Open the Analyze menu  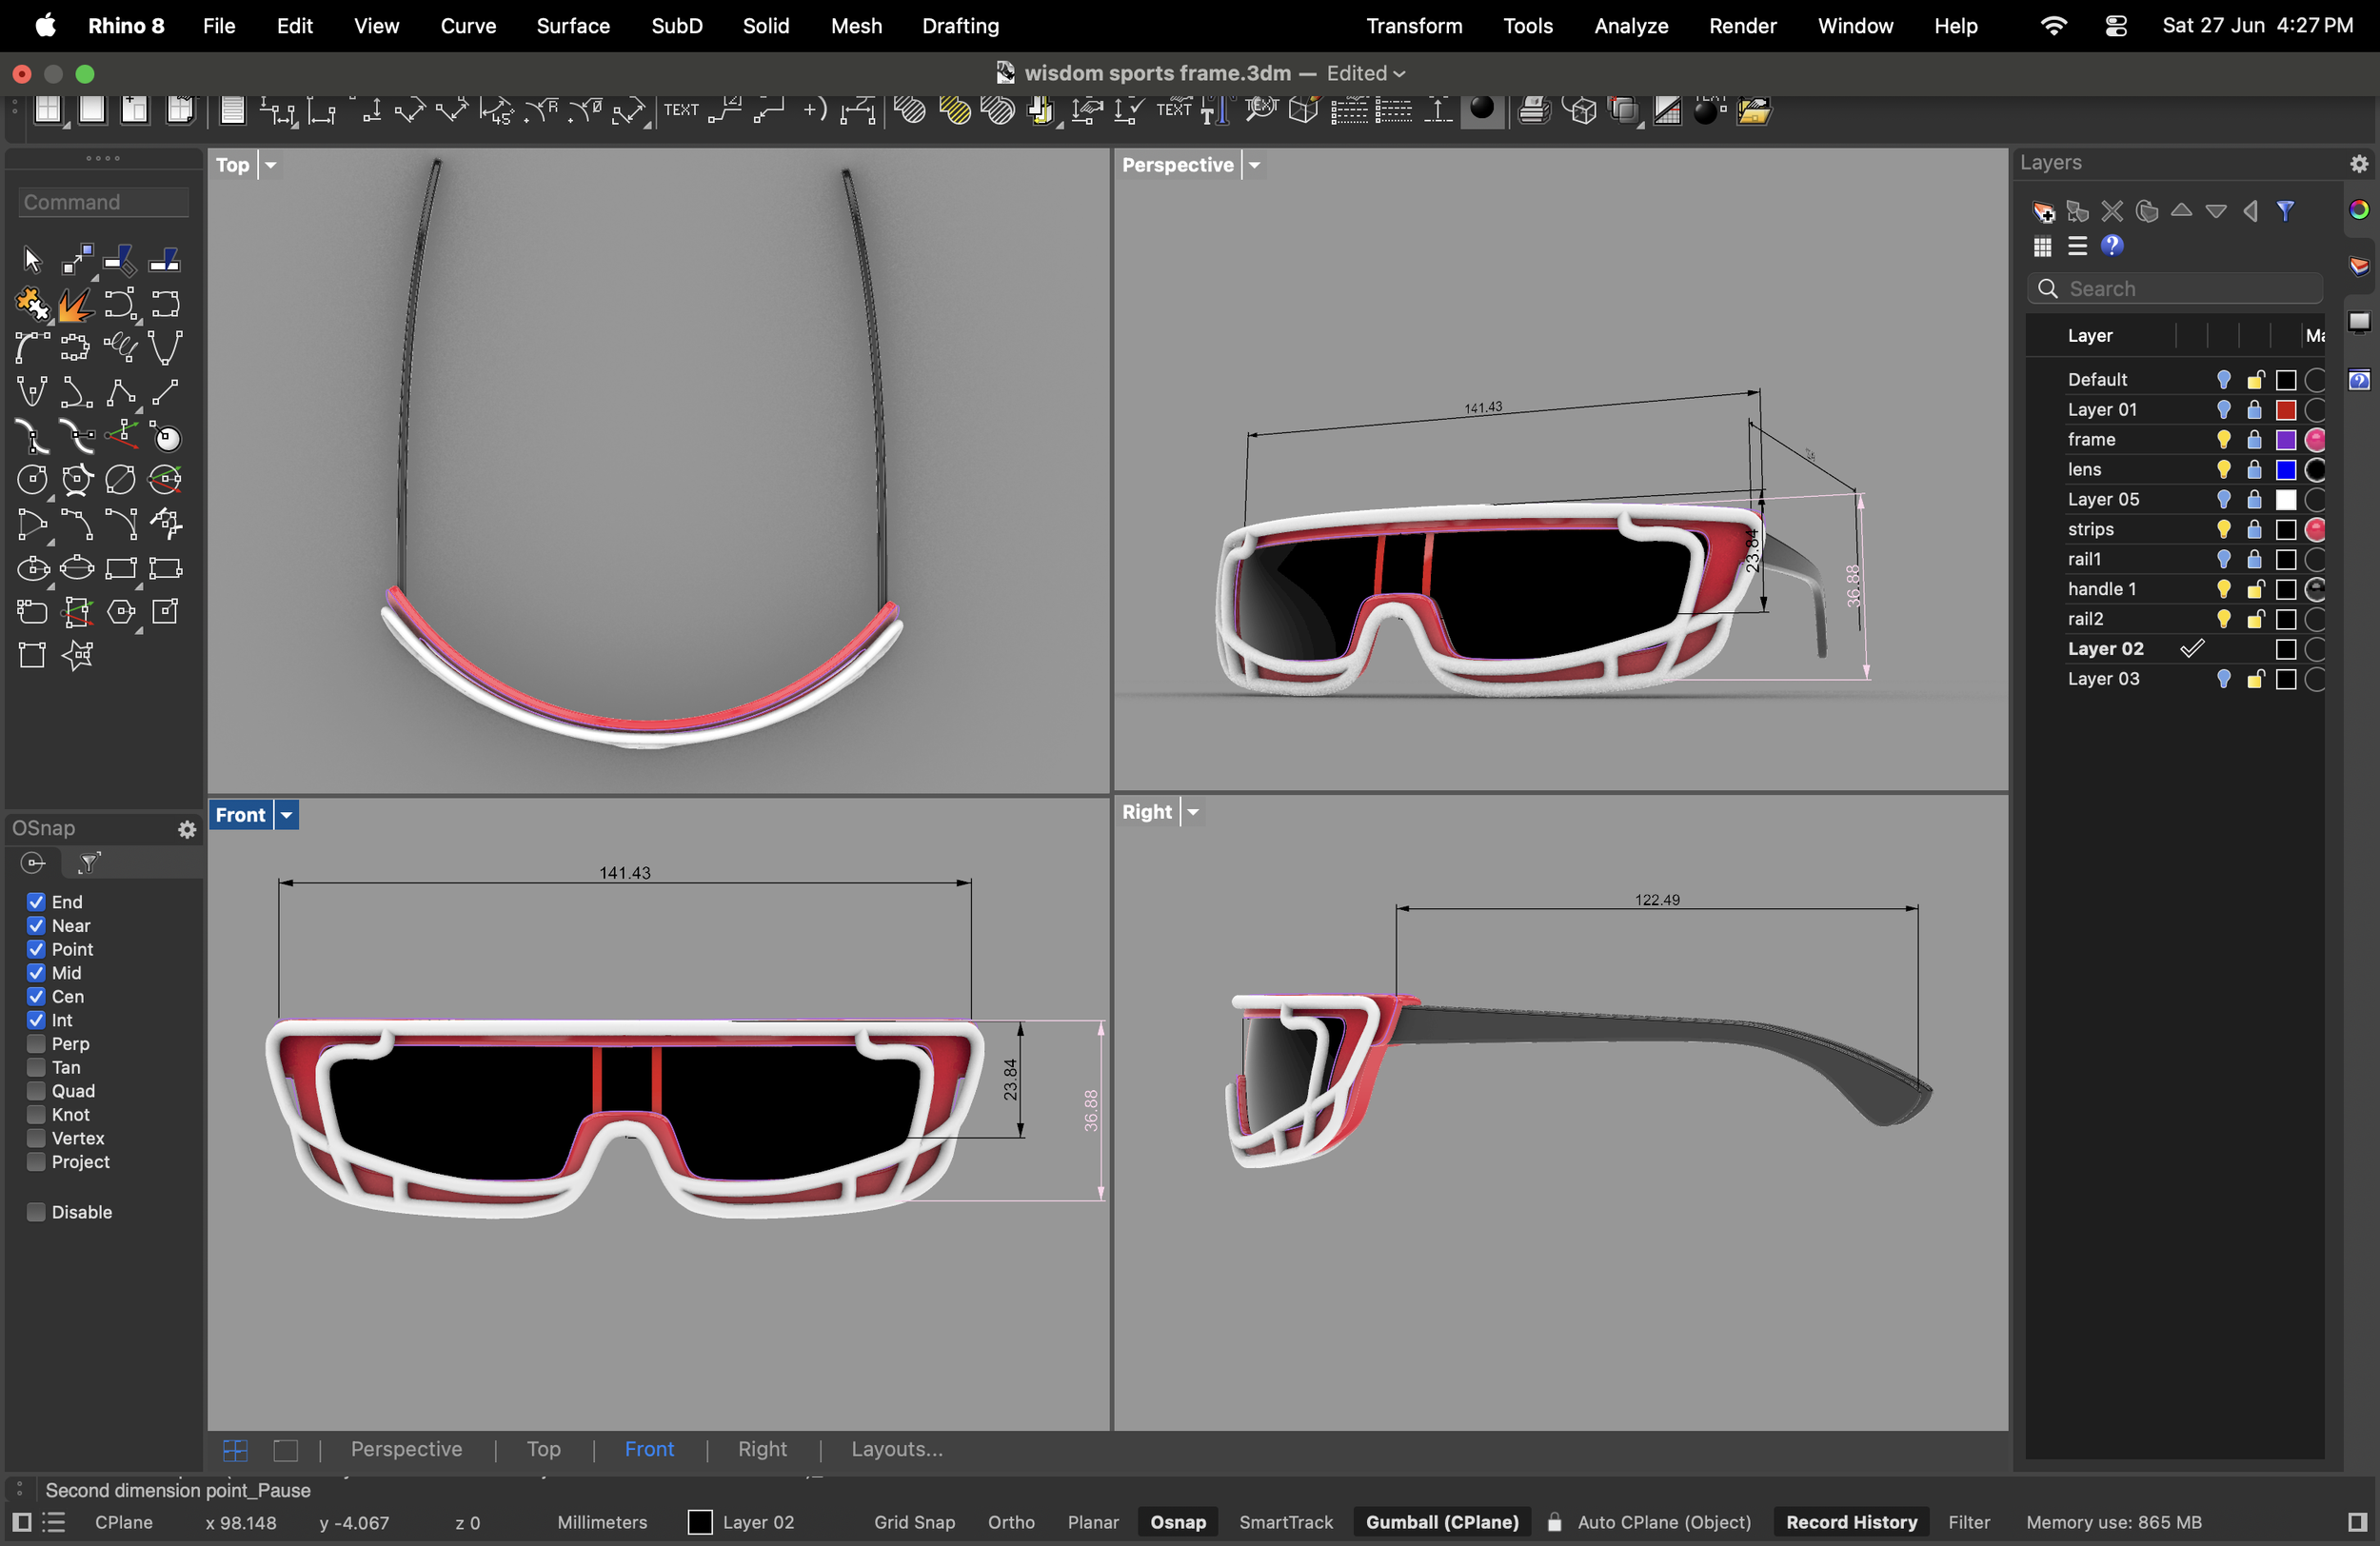click(x=1630, y=26)
